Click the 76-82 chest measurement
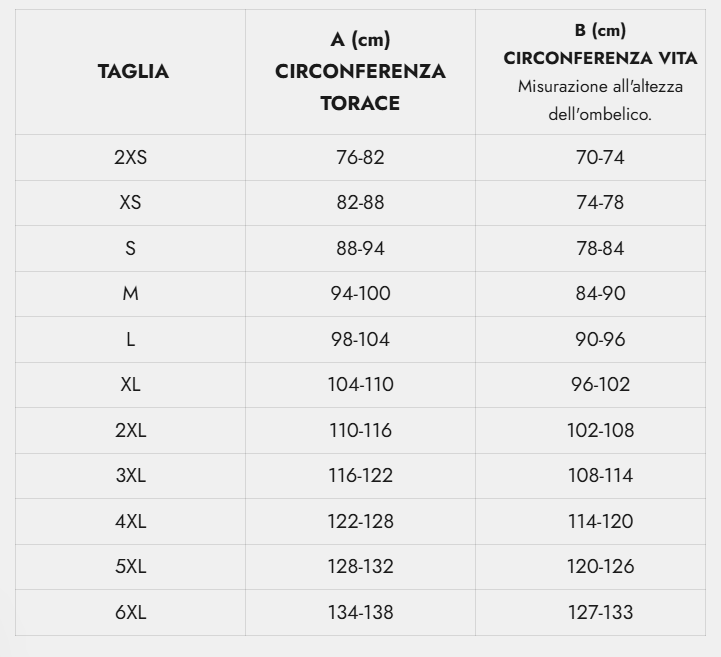721x657 pixels. tap(360, 157)
